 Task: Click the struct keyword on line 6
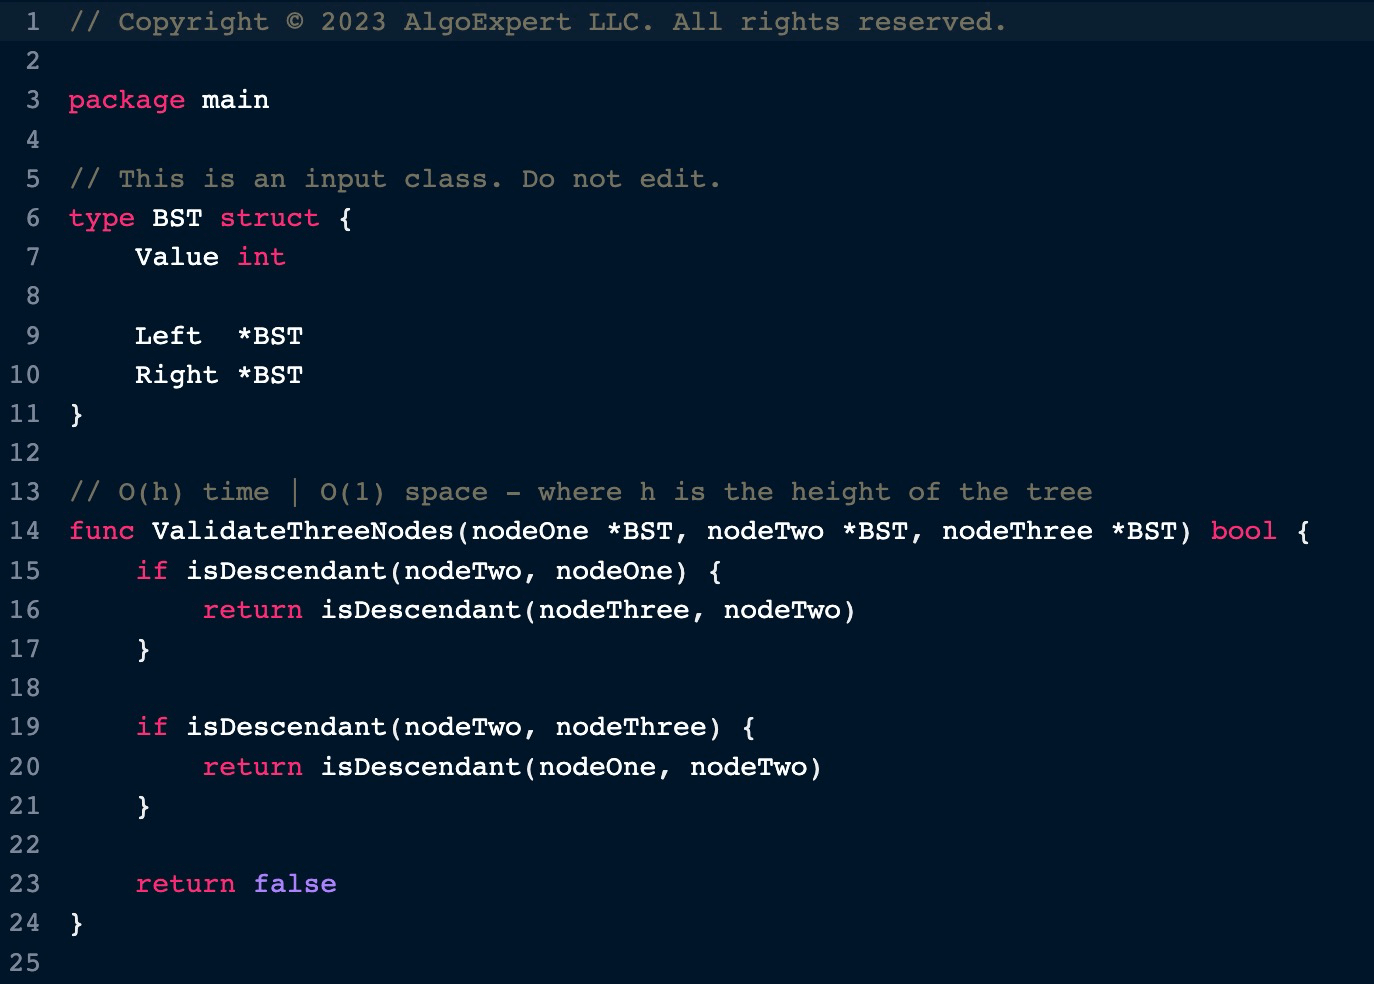click(269, 218)
